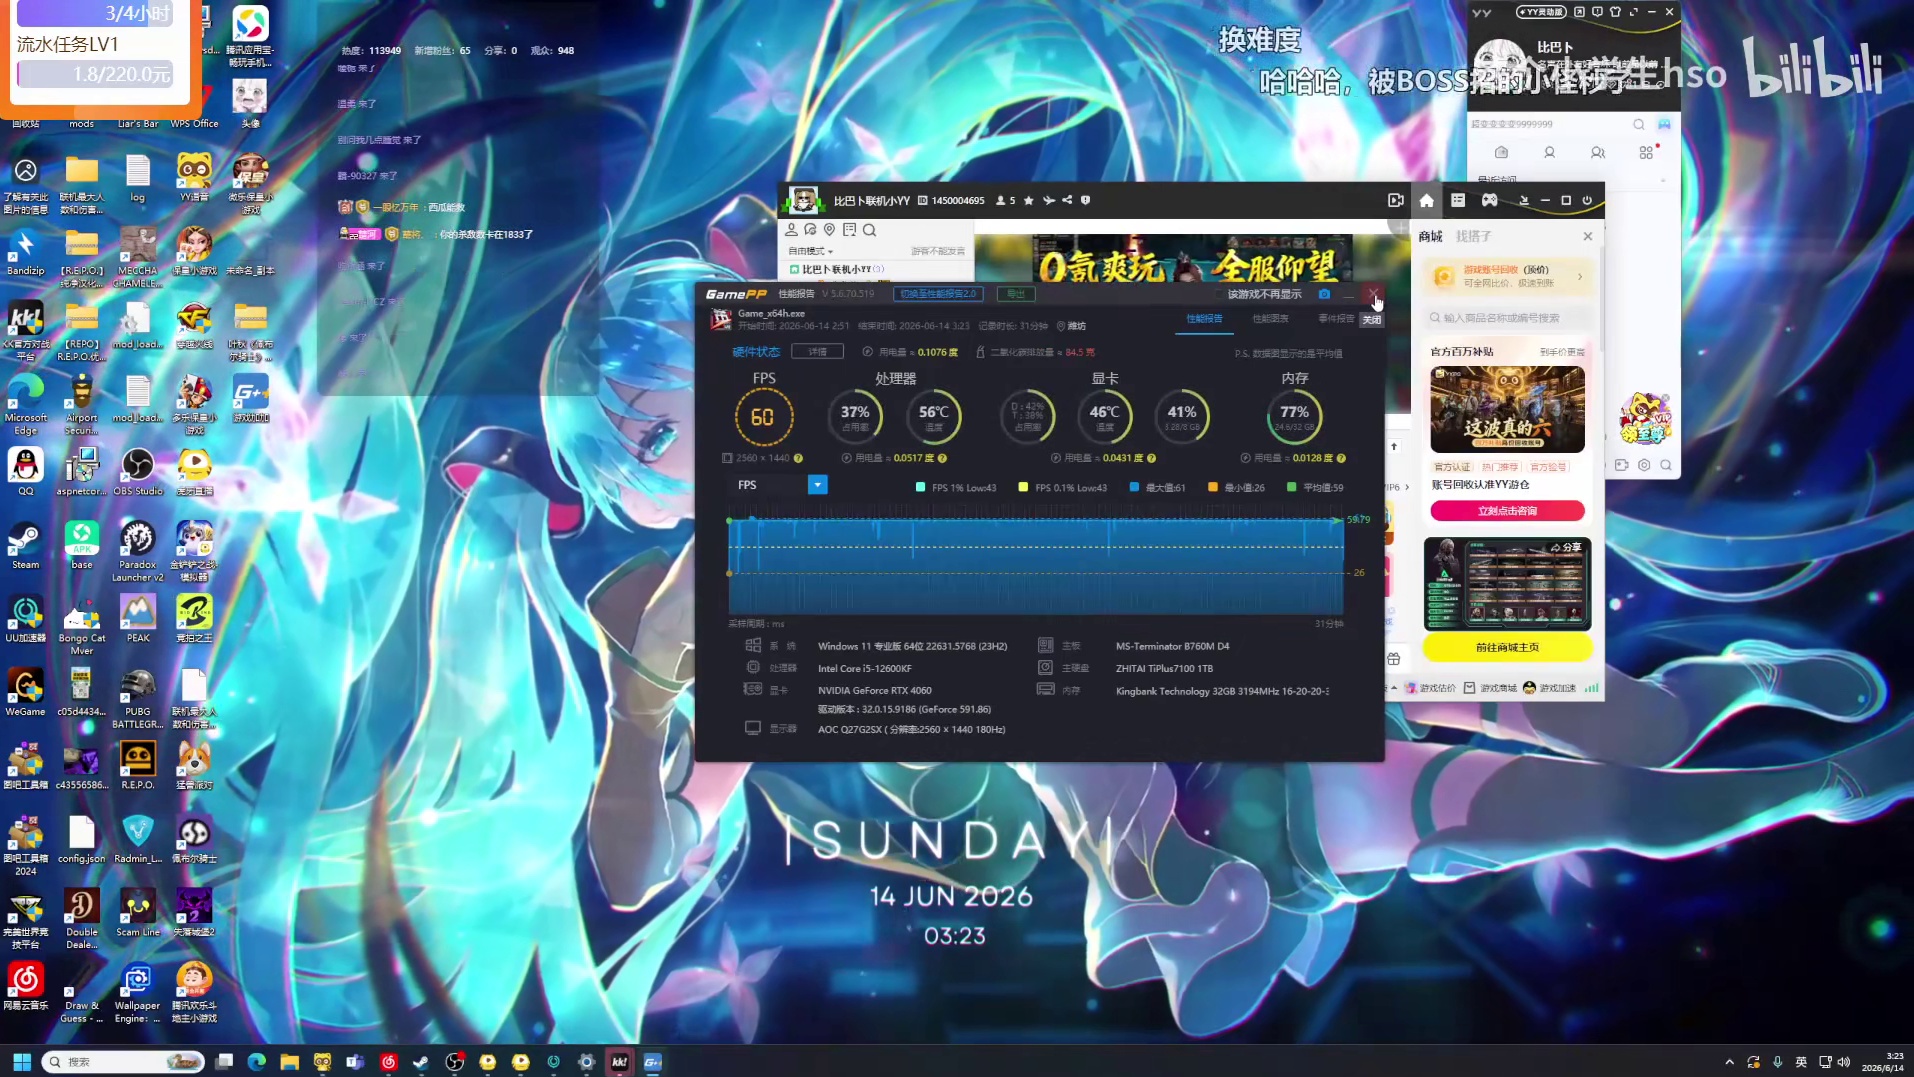Viewport: 1914px width, 1077px height.
Task: Click the green 导出 export button
Action: click(x=1016, y=294)
